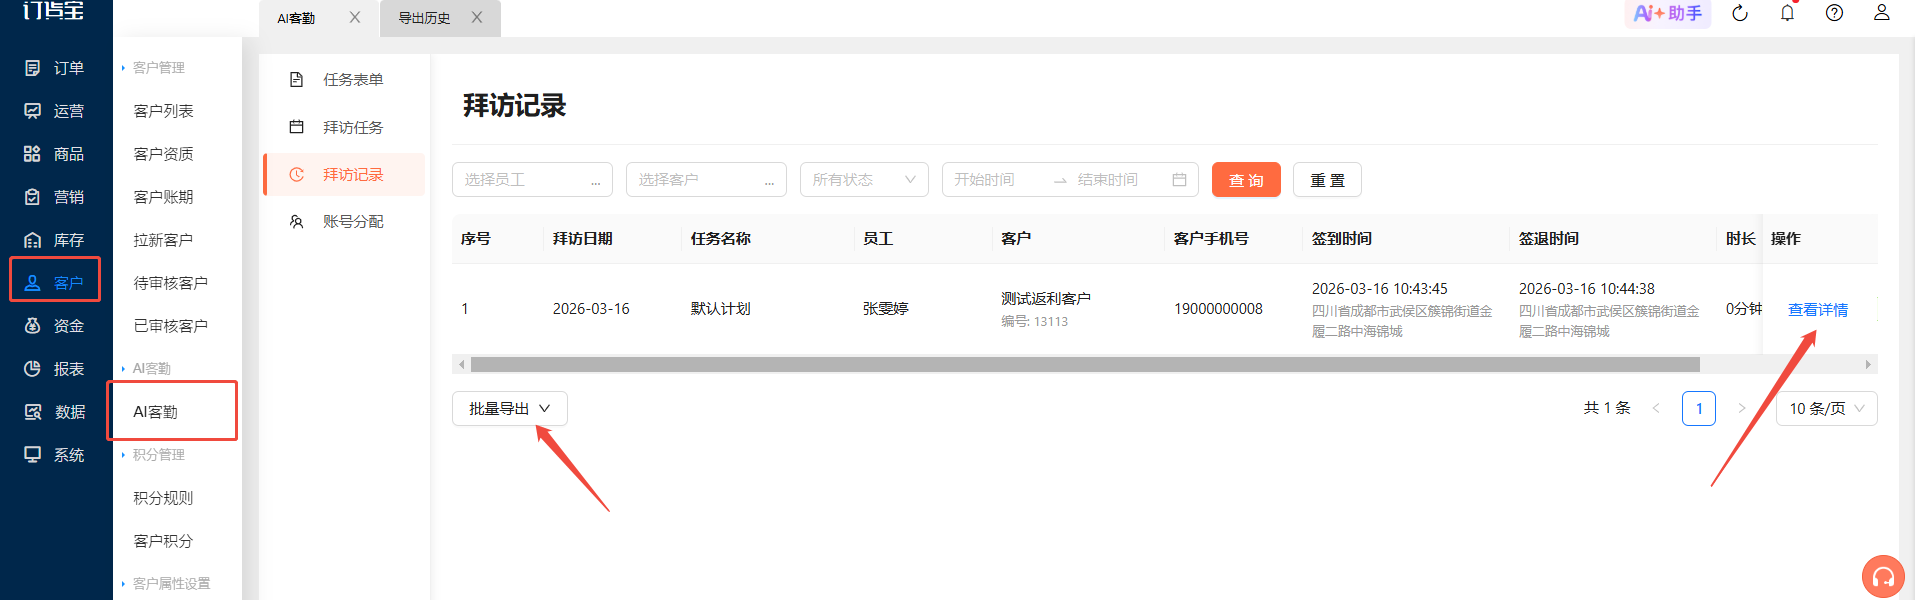
Task: Click the 拜访日期 column header
Action: tap(583, 239)
